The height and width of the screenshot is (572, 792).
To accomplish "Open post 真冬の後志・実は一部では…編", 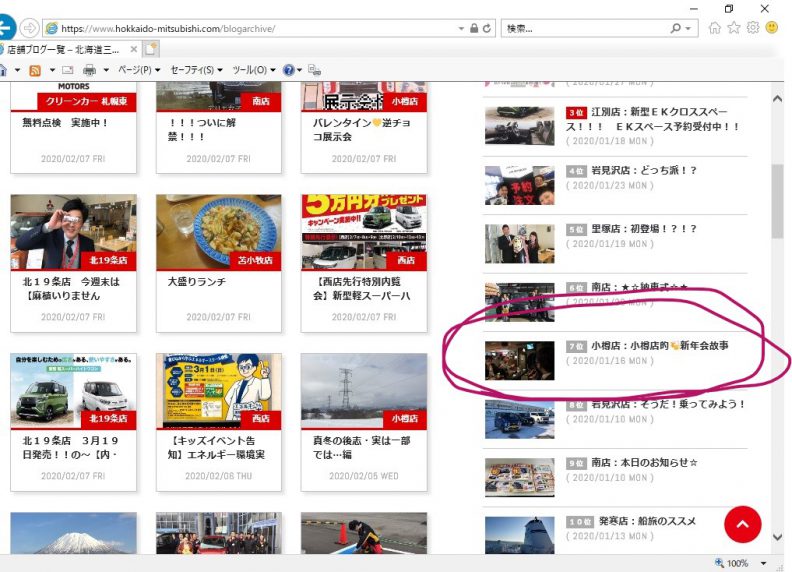I will (362, 448).
